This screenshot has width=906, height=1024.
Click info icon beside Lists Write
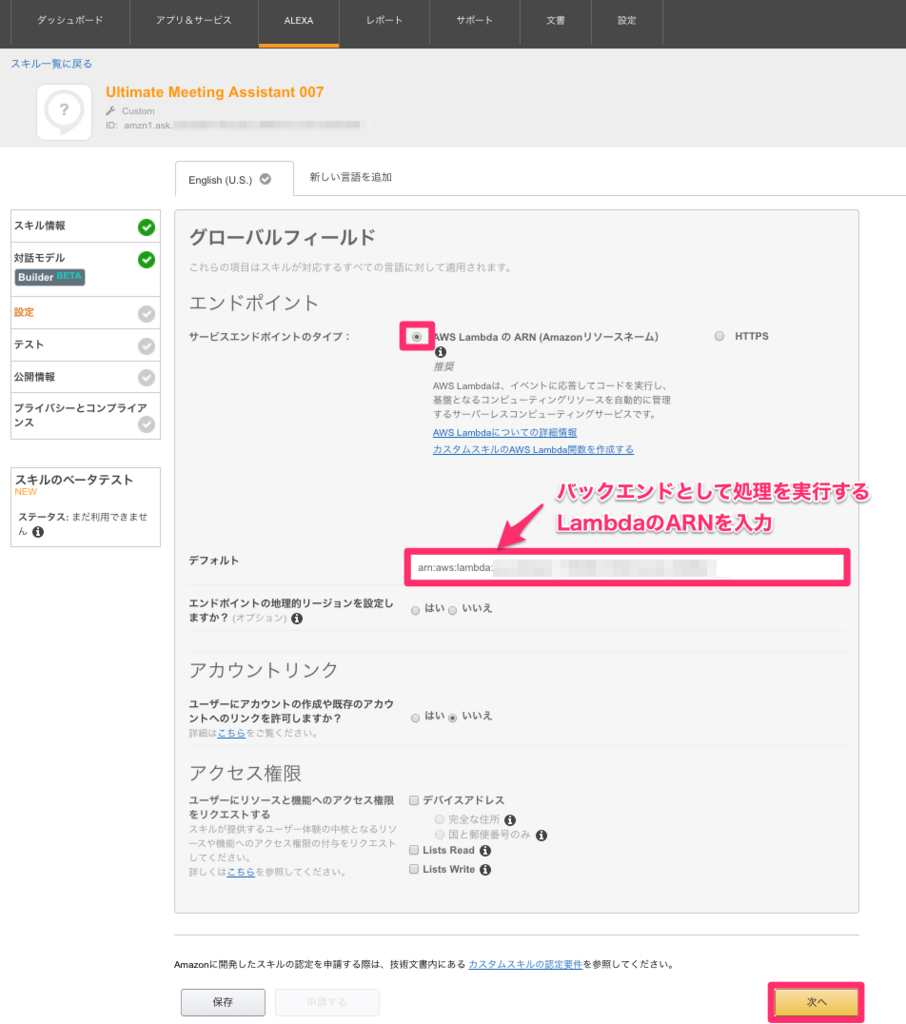[485, 870]
